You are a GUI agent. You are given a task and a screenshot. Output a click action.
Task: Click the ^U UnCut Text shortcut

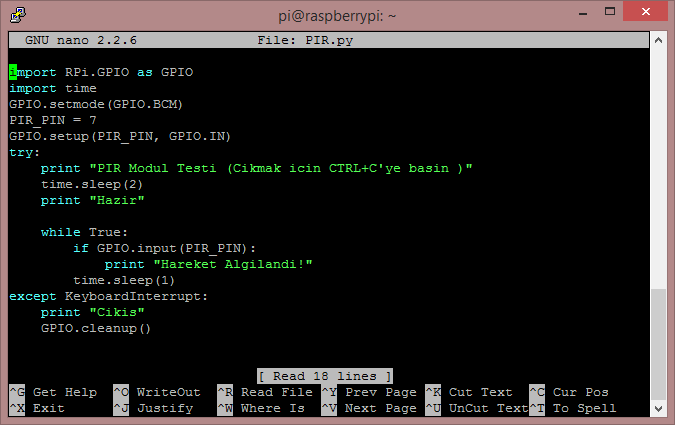coord(477,408)
